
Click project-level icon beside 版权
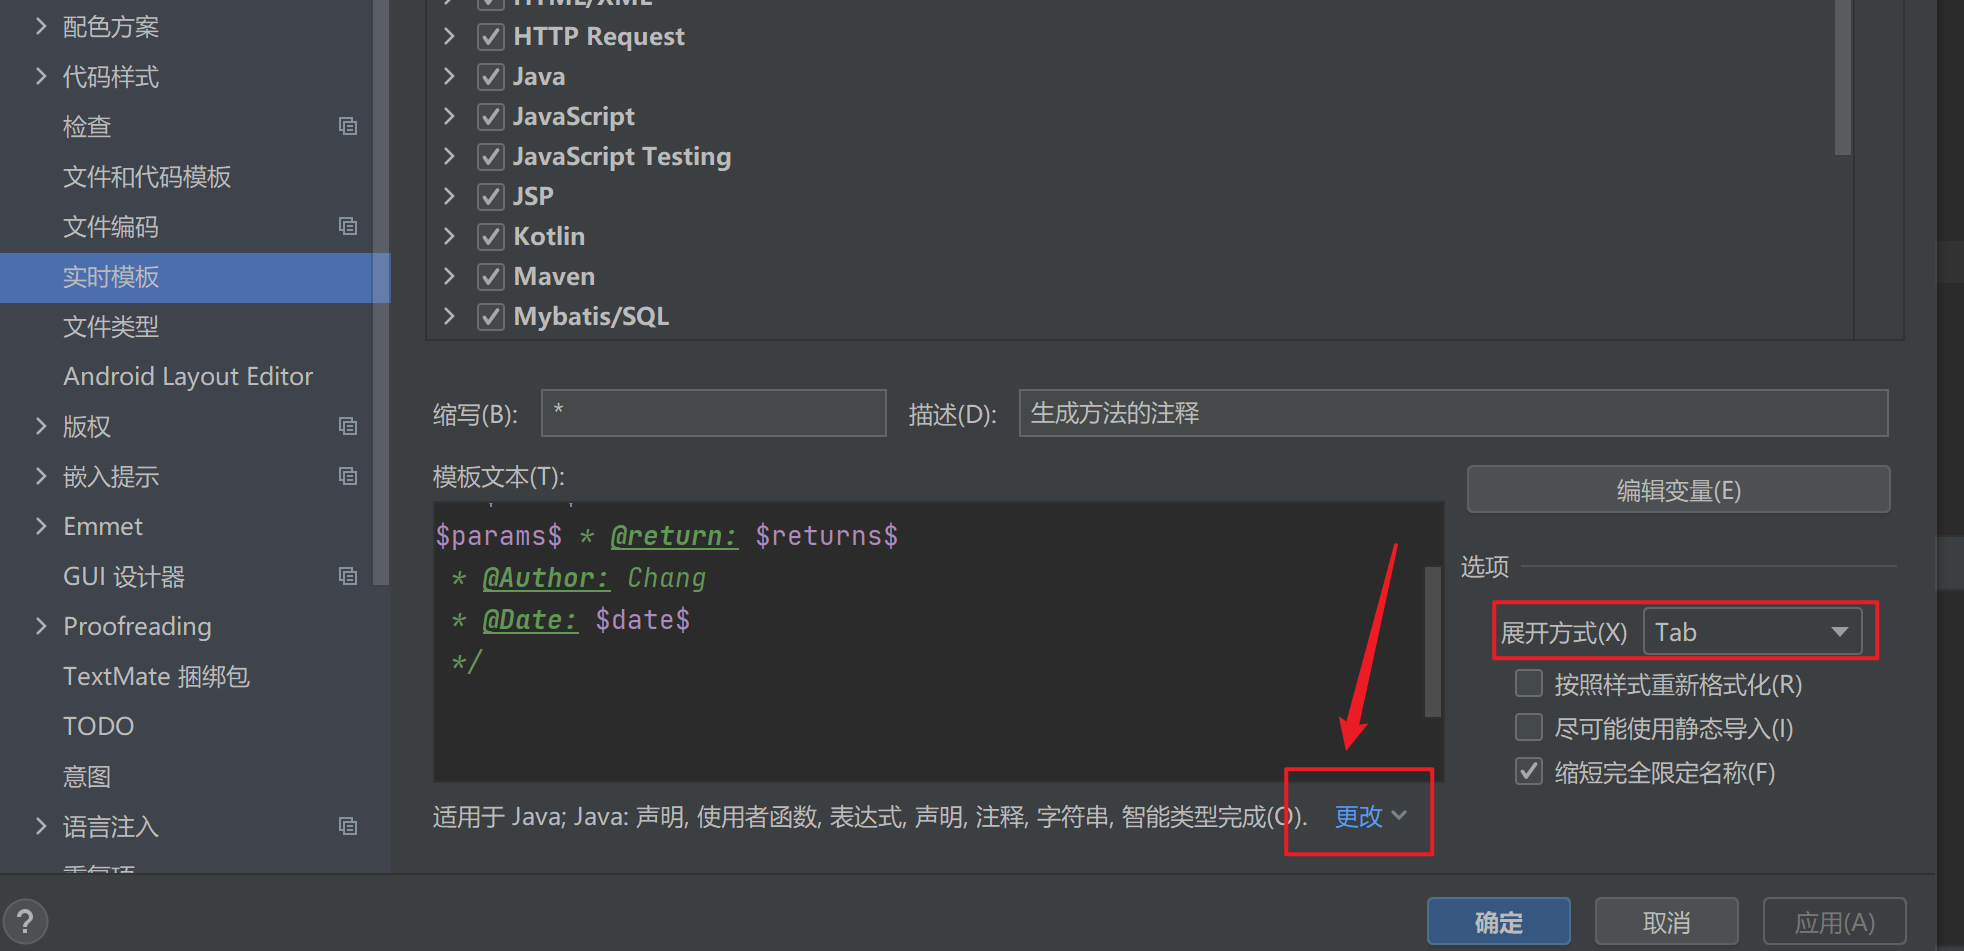point(348,426)
